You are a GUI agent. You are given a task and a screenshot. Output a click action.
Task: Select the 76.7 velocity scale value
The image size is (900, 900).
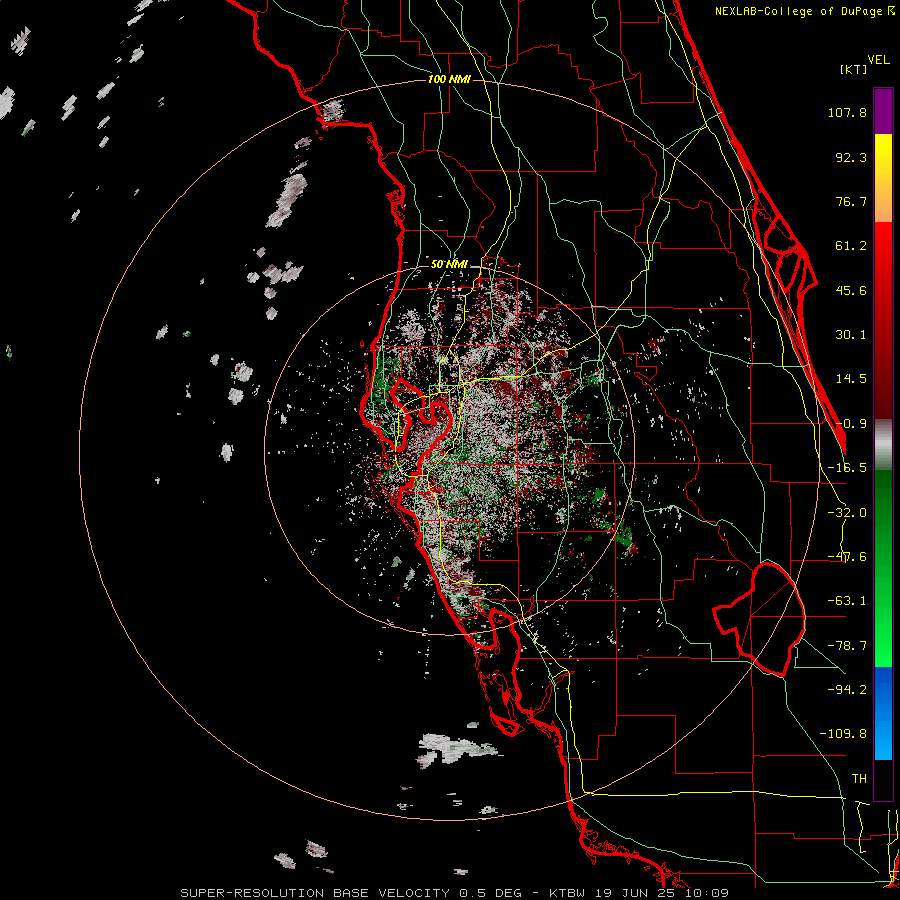(851, 201)
